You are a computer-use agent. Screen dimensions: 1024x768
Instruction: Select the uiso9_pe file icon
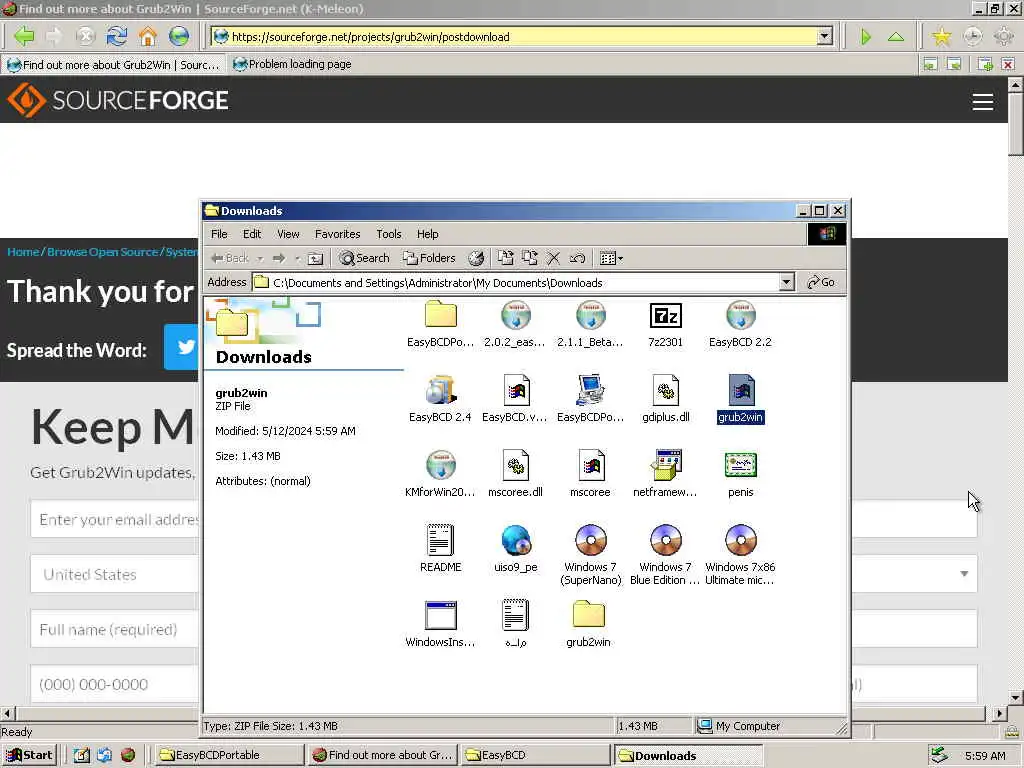(515, 540)
